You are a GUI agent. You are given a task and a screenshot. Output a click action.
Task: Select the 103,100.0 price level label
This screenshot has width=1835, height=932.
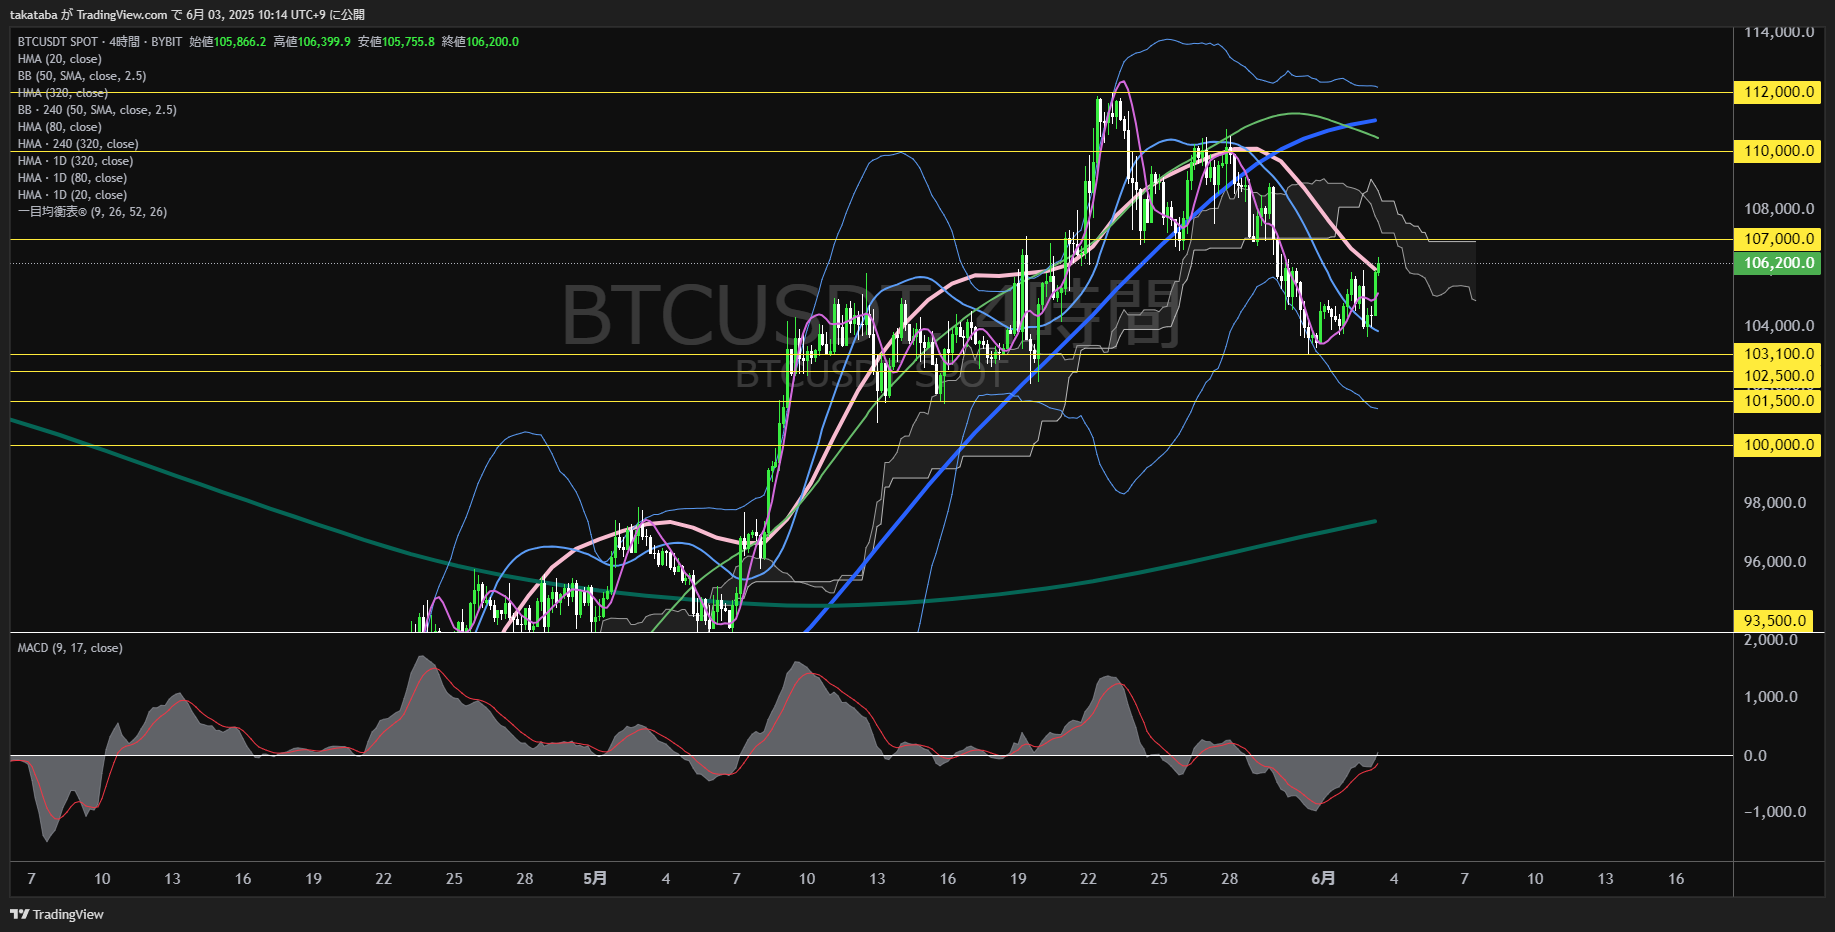[x=1778, y=354]
